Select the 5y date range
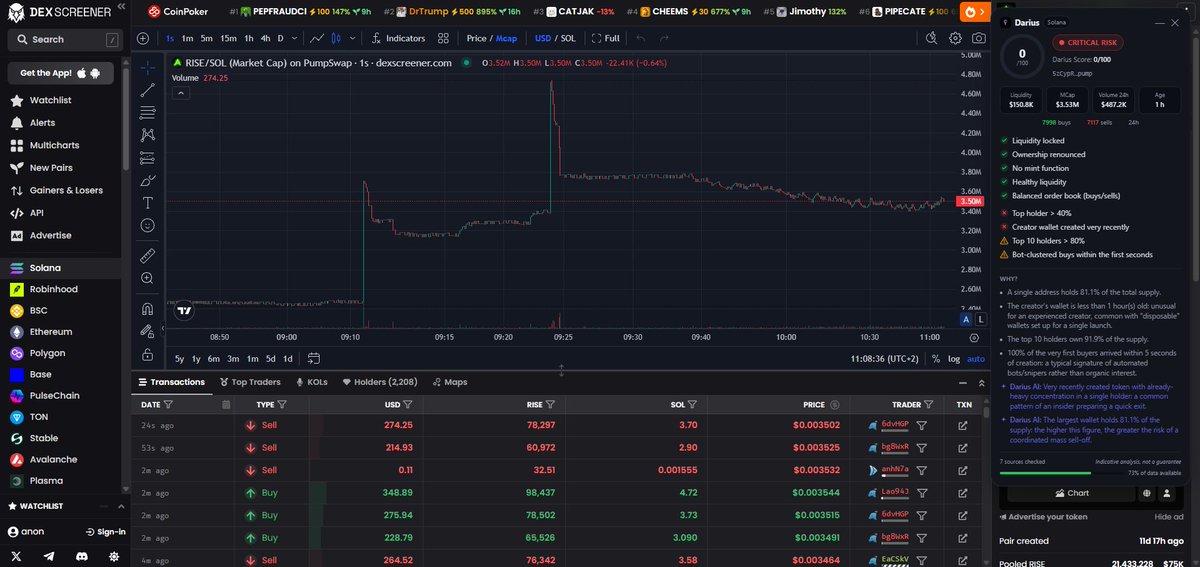Screen dimensions: 1200x567 [179, 358]
